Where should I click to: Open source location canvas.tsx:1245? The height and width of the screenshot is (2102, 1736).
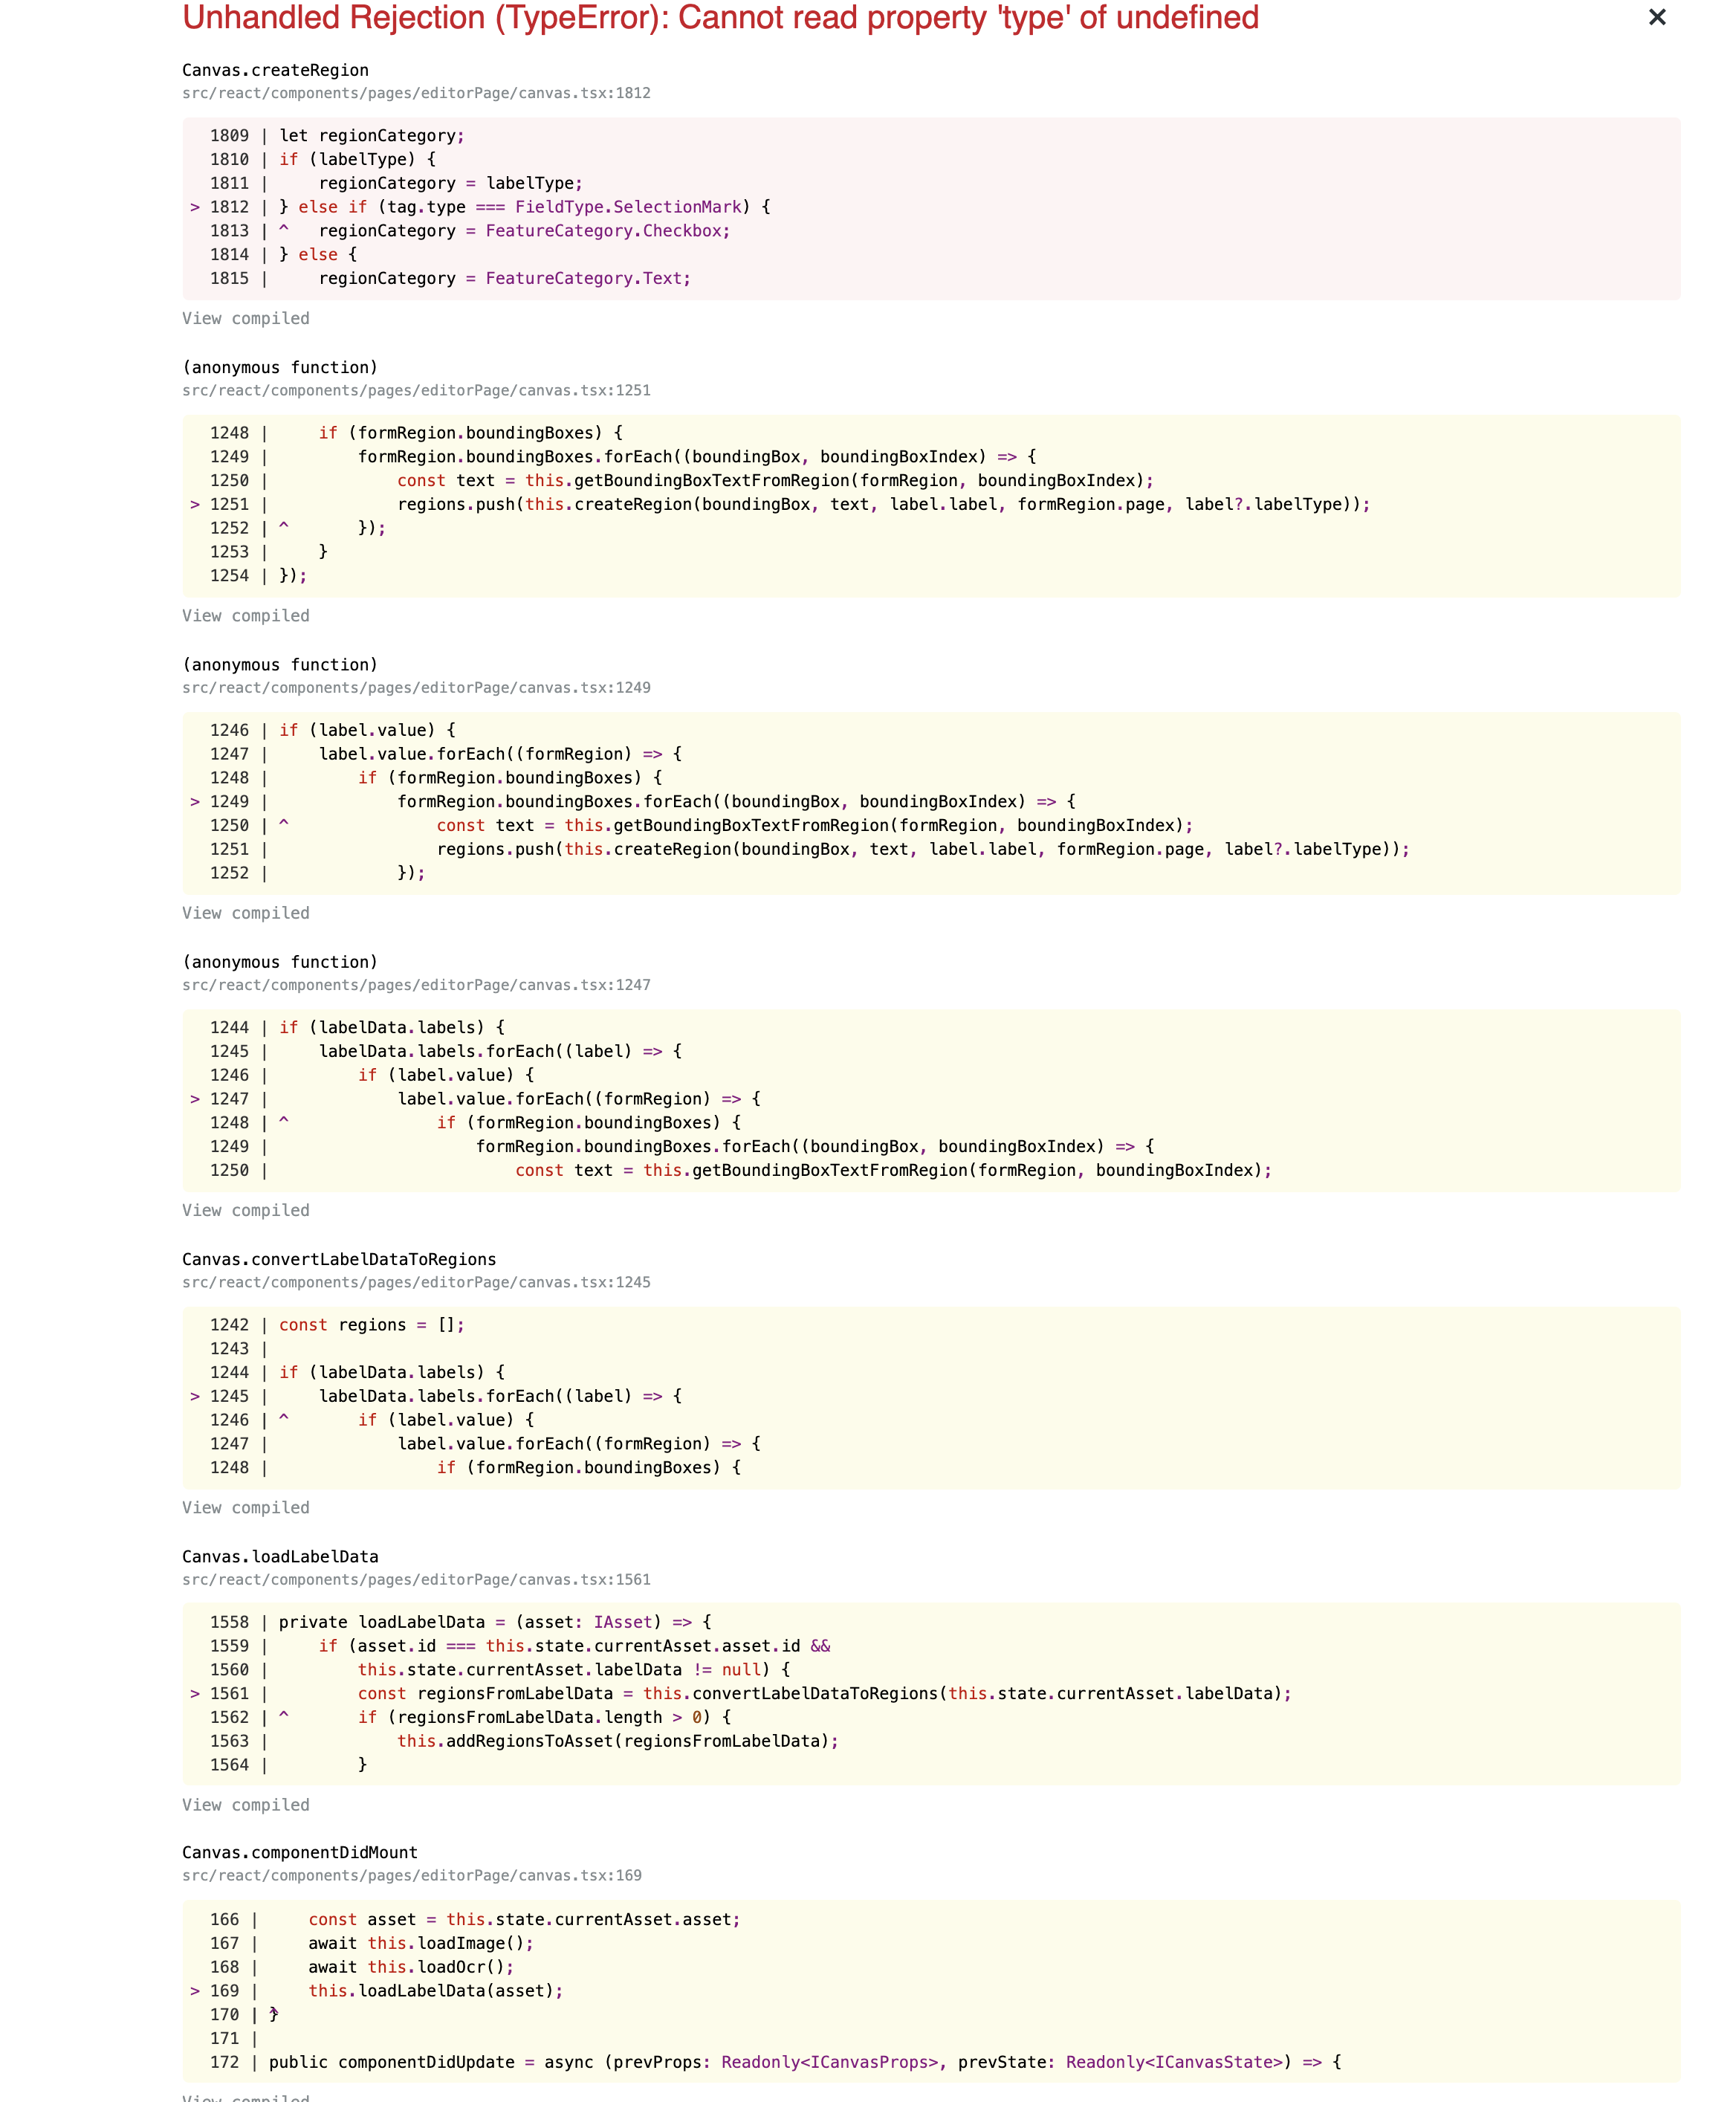416,1282
